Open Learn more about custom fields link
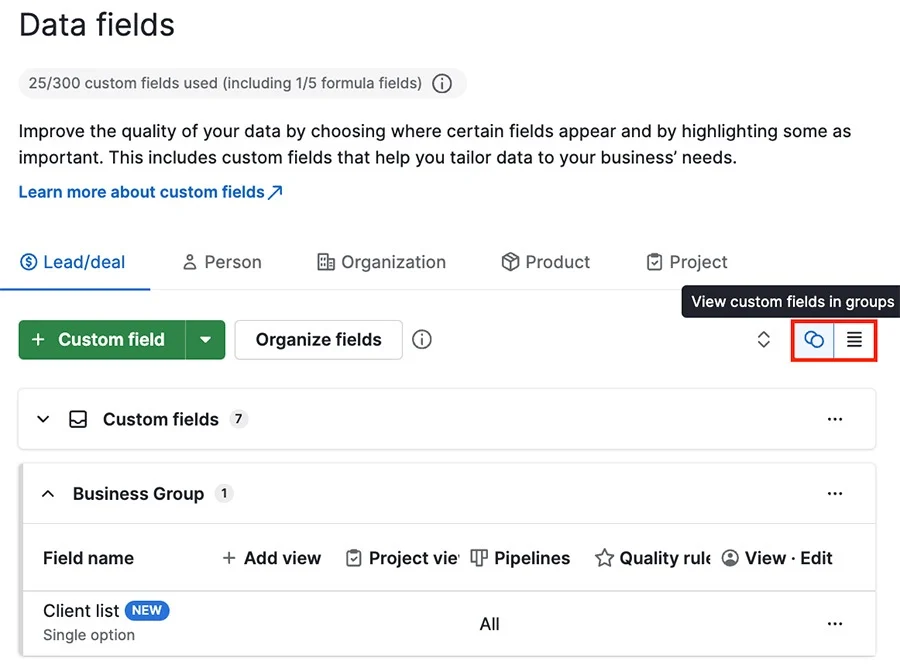900x665 pixels. click(150, 192)
